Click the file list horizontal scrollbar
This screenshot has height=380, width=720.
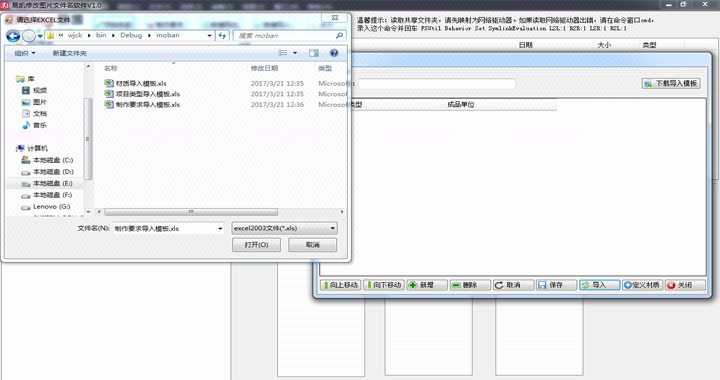pos(191,212)
